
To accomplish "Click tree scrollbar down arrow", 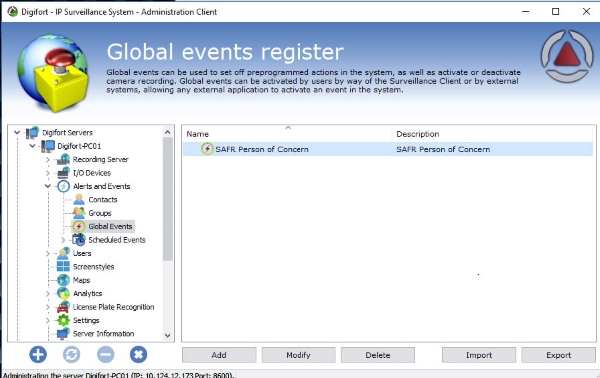I will [x=168, y=336].
